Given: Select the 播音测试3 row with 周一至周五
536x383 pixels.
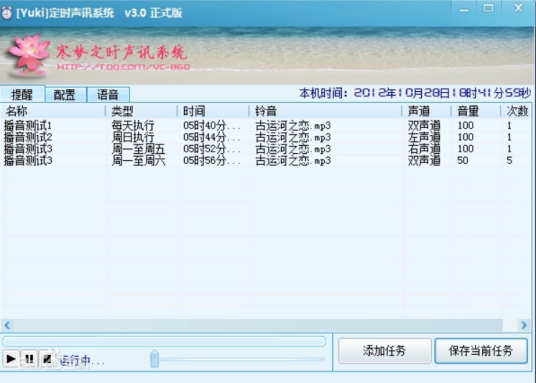Looking at the screenshot, I should (266, 149).
